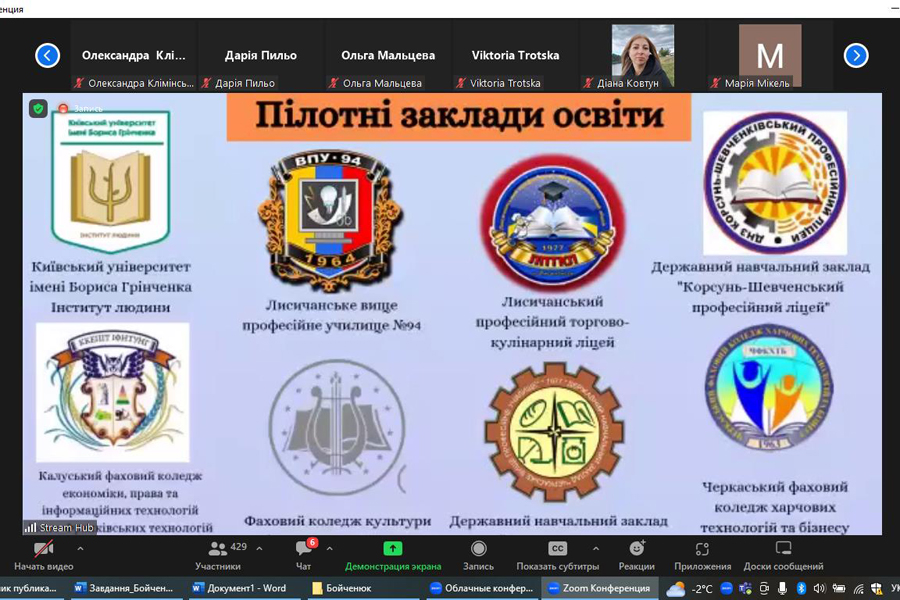Switch to Zoom Конференция taskbar item
Viewport: 900px width, 600px height.
tap(600, 588)
